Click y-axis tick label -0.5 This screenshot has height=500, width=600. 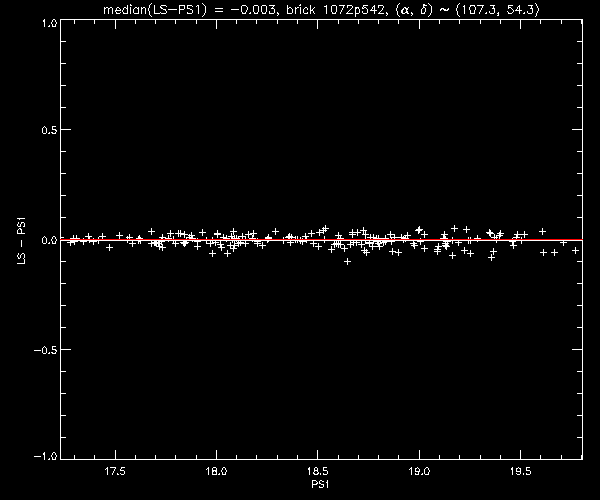tap(46, 350)
